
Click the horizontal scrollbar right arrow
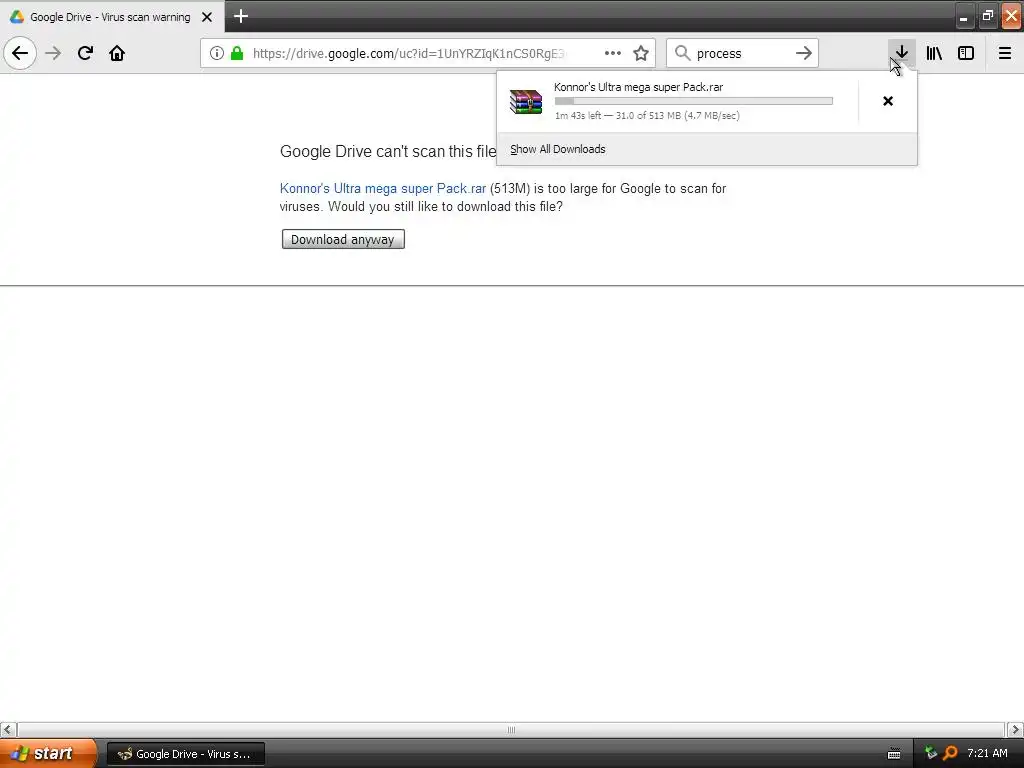1015,729
